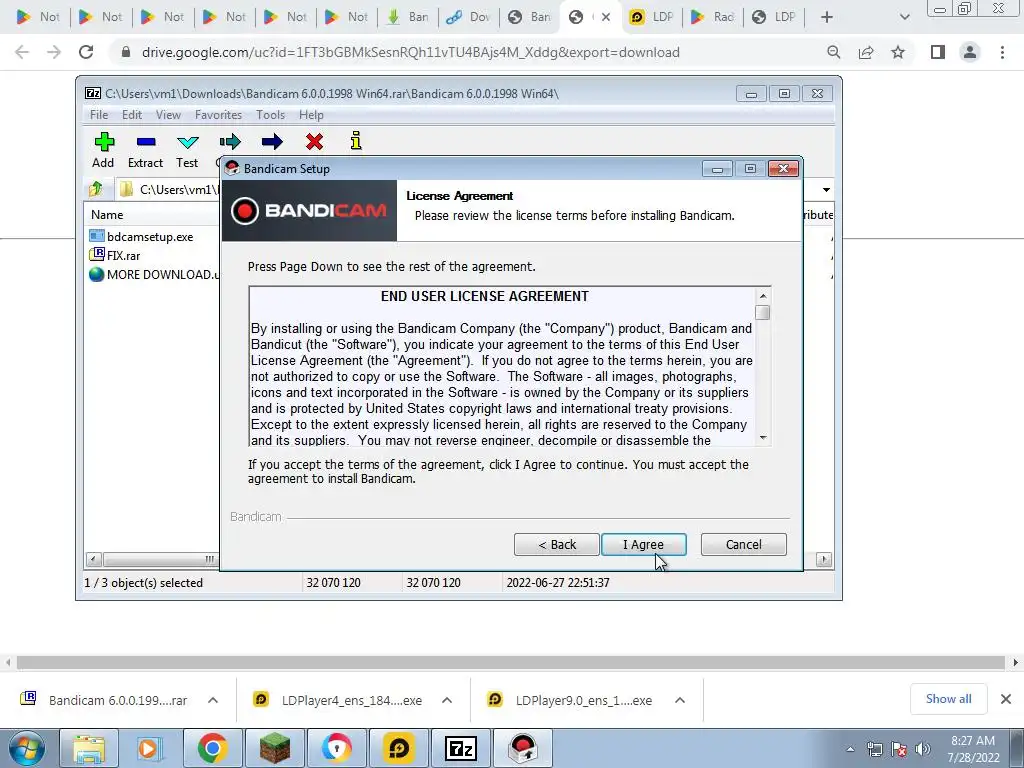The image size is (1024, 768).
Task: Click the 7-Zip horizontal scroll left arrow
Action: [94, 559]
